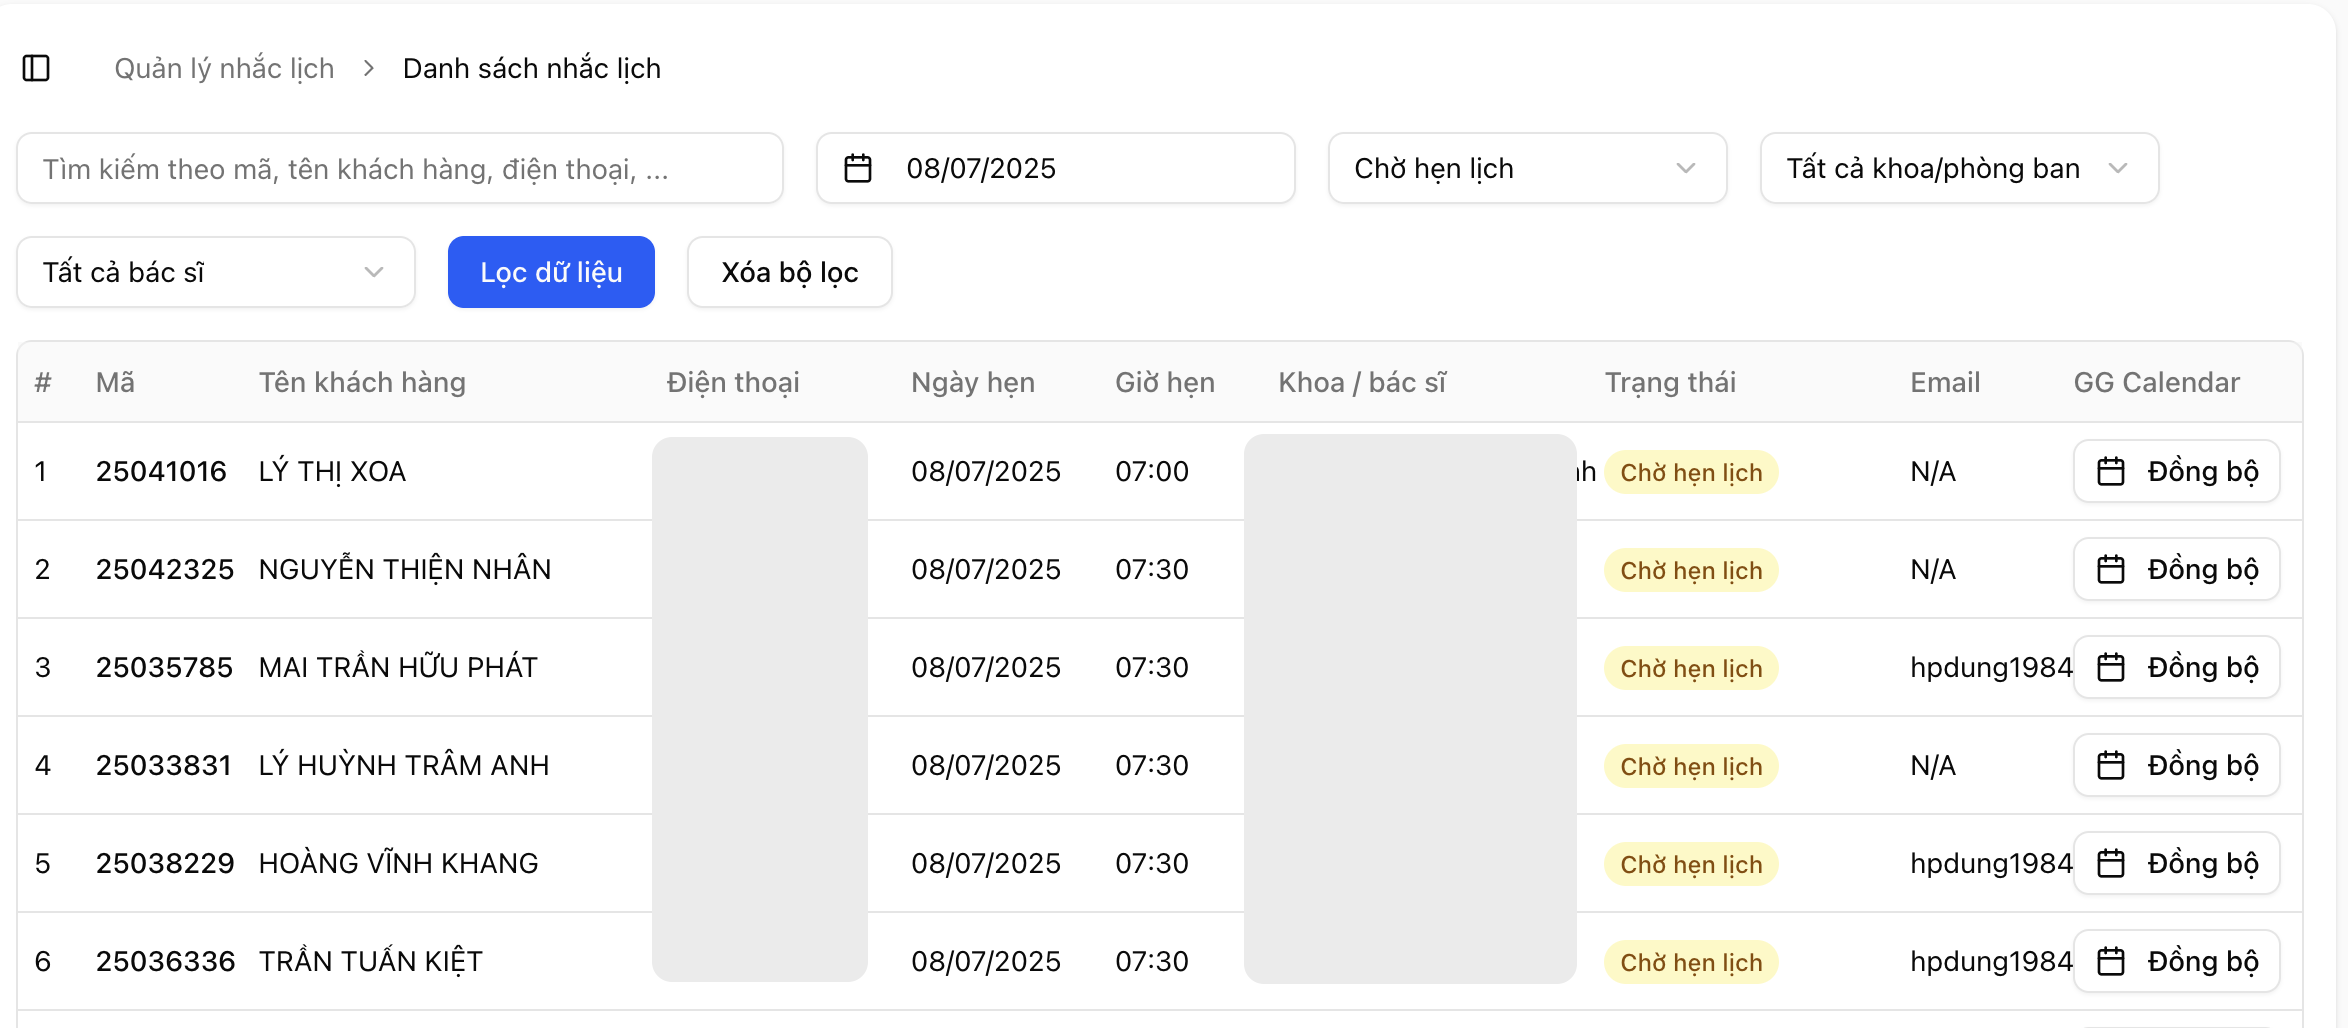Click the 'Ngày hẹn' column header

click(x=972, y=382)
